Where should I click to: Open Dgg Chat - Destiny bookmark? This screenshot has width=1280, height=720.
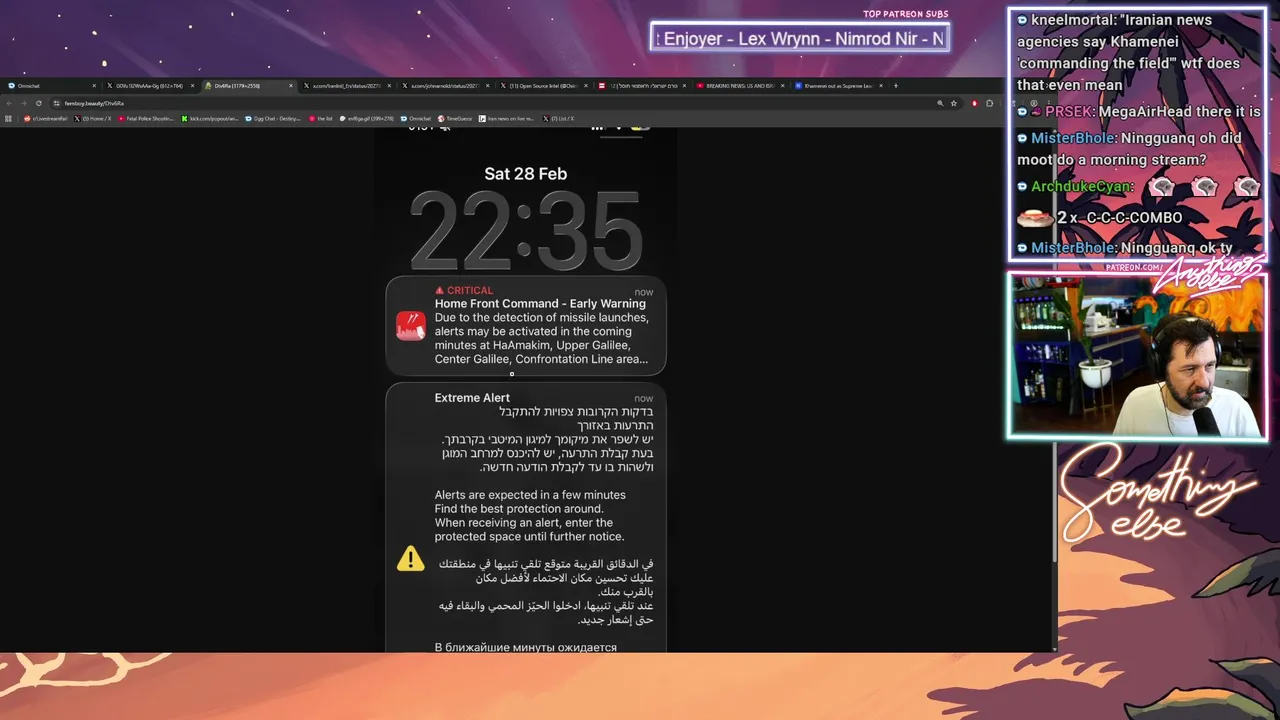click(273, 118)
